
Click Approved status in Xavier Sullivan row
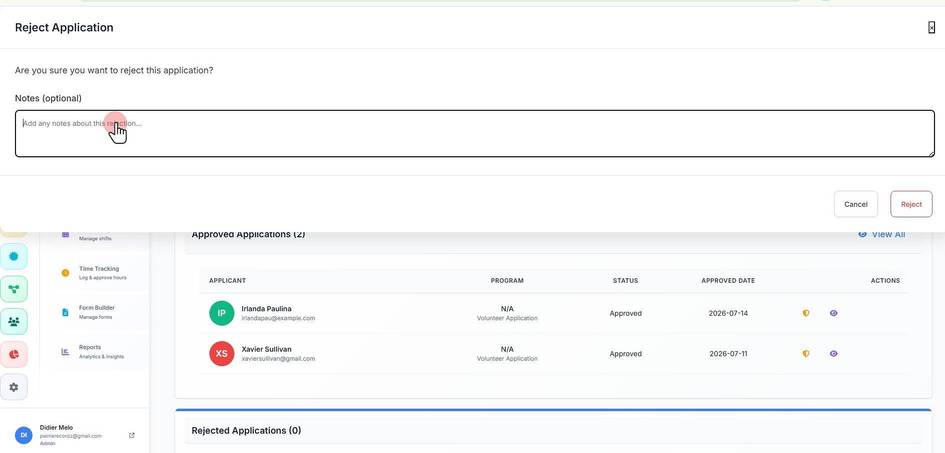tap(626, 354)
